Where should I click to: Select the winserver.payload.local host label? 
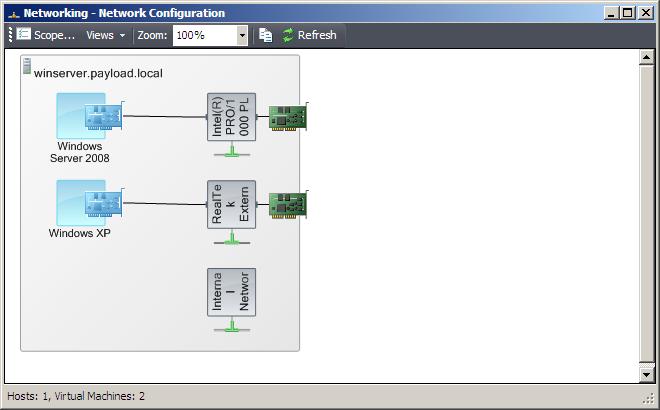click(x=98, y=74)
